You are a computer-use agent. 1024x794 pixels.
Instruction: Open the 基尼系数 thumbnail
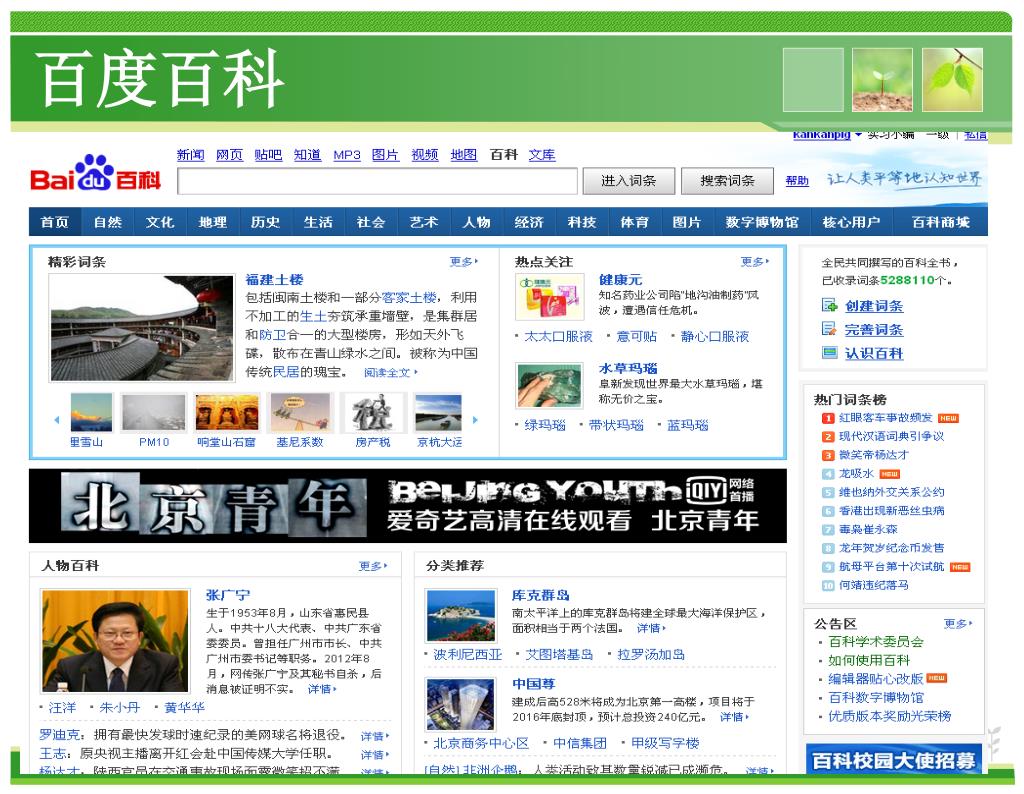(x=300, y=413)
